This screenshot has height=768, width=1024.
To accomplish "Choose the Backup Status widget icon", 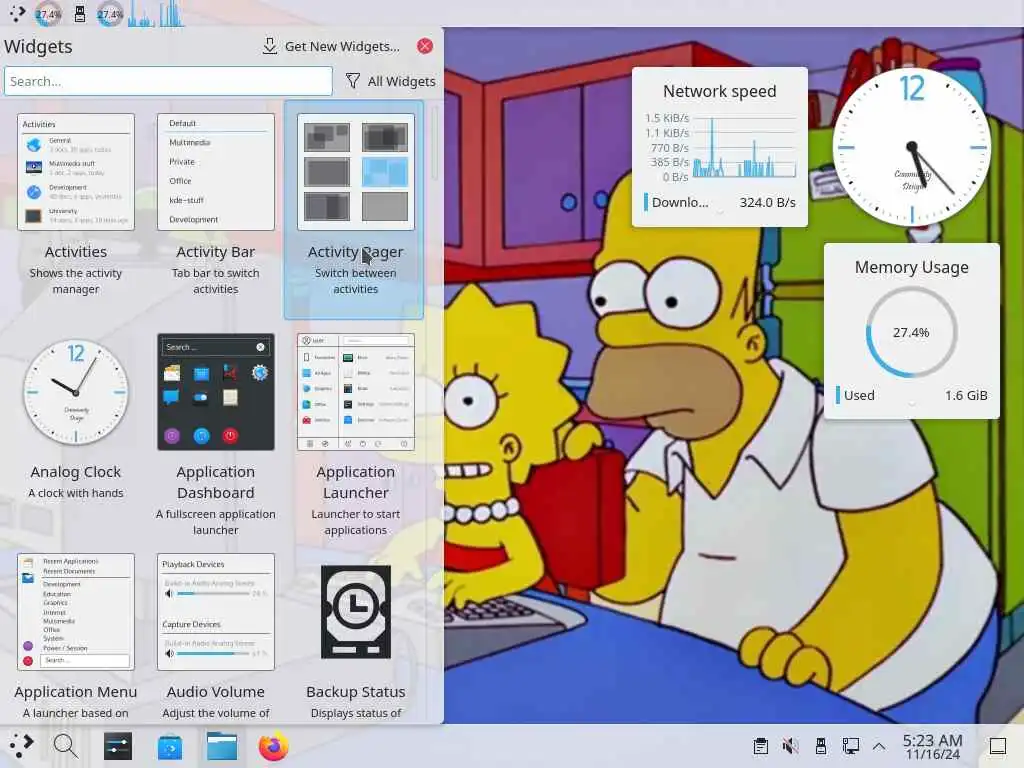I will [356, 612].
